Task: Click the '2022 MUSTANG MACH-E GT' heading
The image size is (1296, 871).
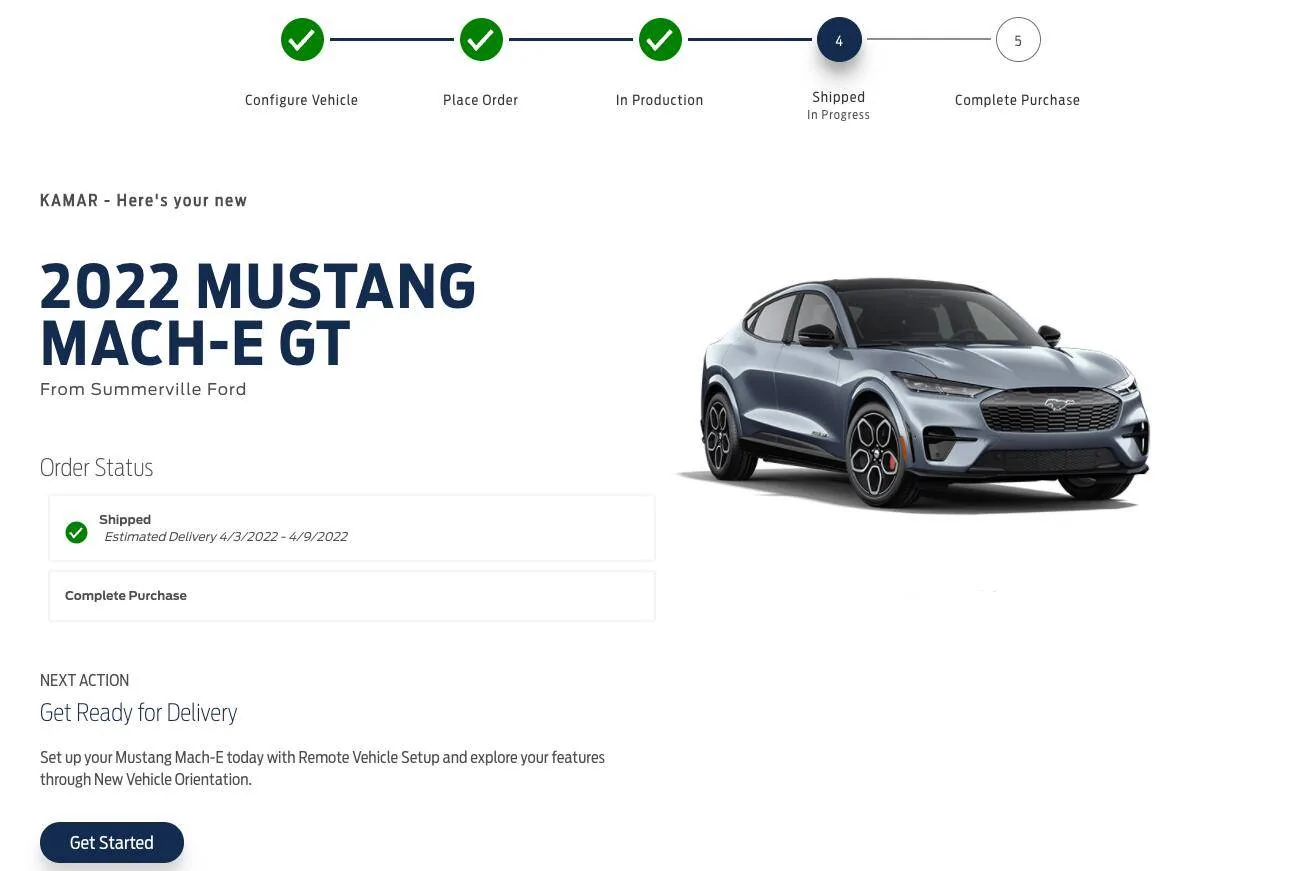Action: (258, 314)
